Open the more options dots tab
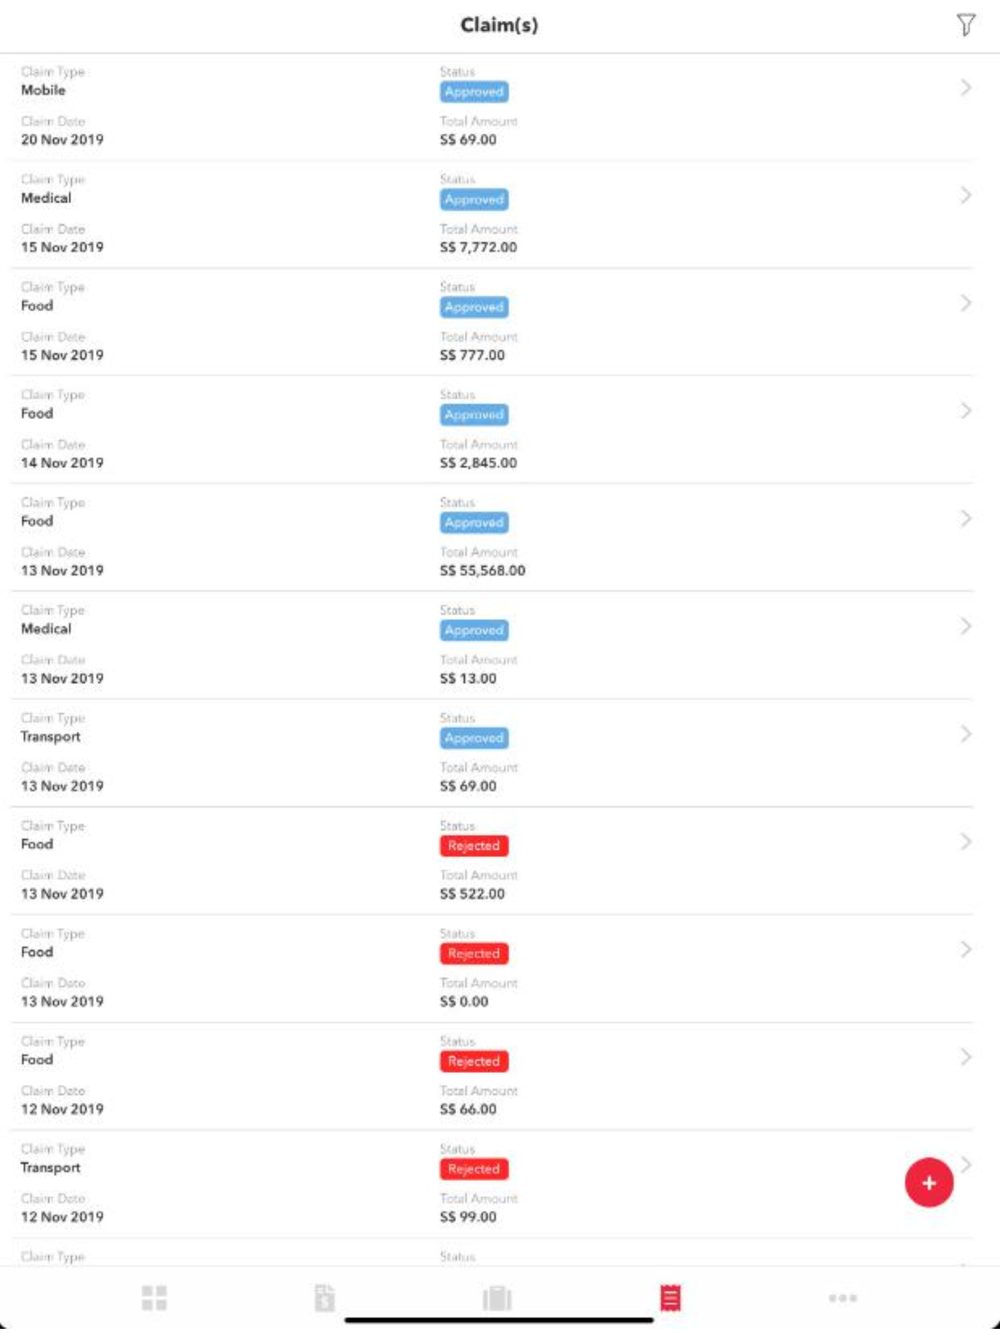Image resolution: width=1000 pixels, height=1334 pixels. click(x=843, y=1298)
